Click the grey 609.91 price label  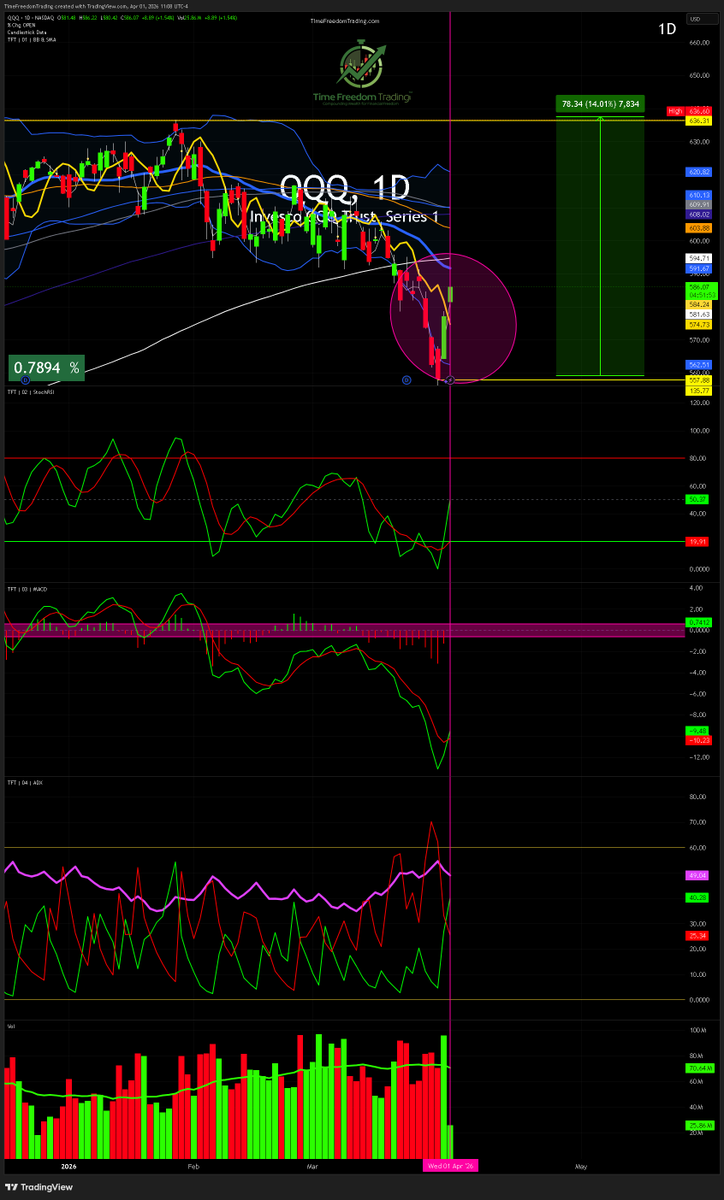click(x=698, y=204)
